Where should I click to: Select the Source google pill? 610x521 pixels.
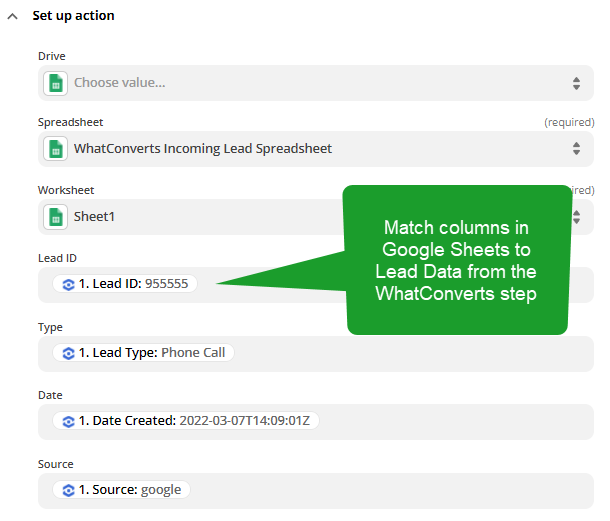point(121,489)
